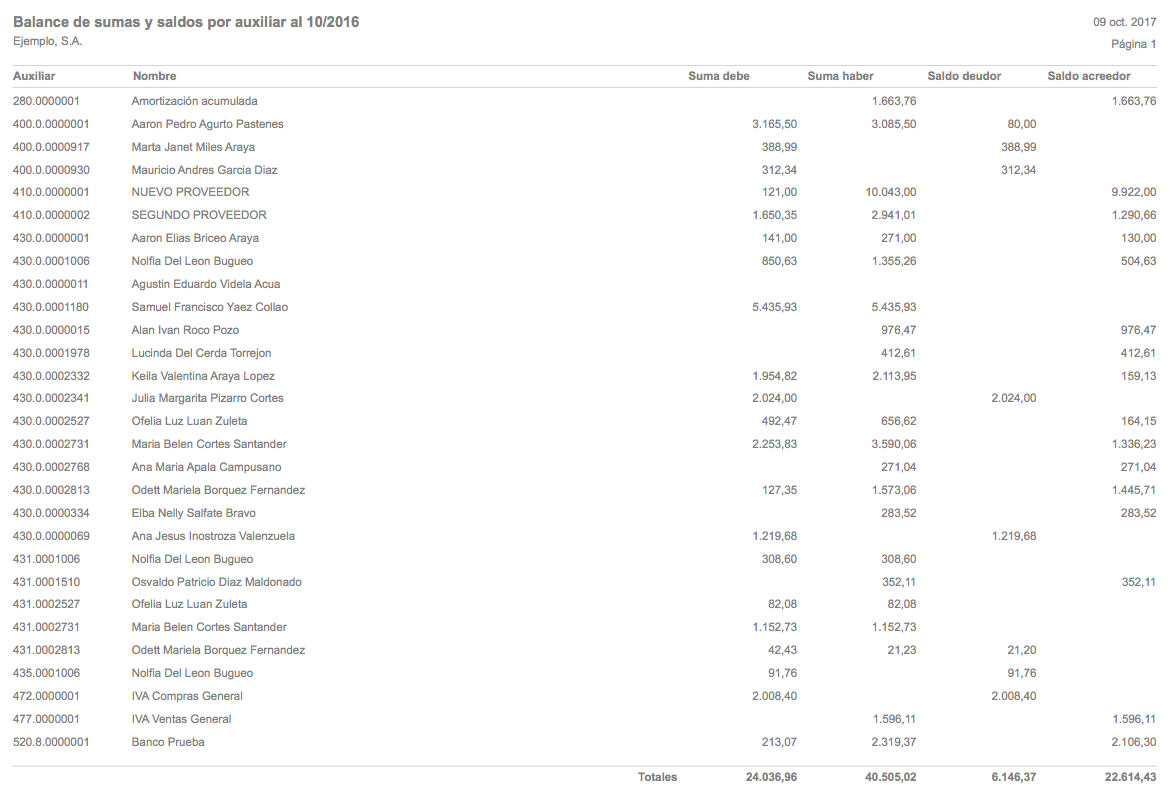Screen dimensions: 1174x801
Task: Click the 'Nombre' column header
Action: click(x=154, y=76)
